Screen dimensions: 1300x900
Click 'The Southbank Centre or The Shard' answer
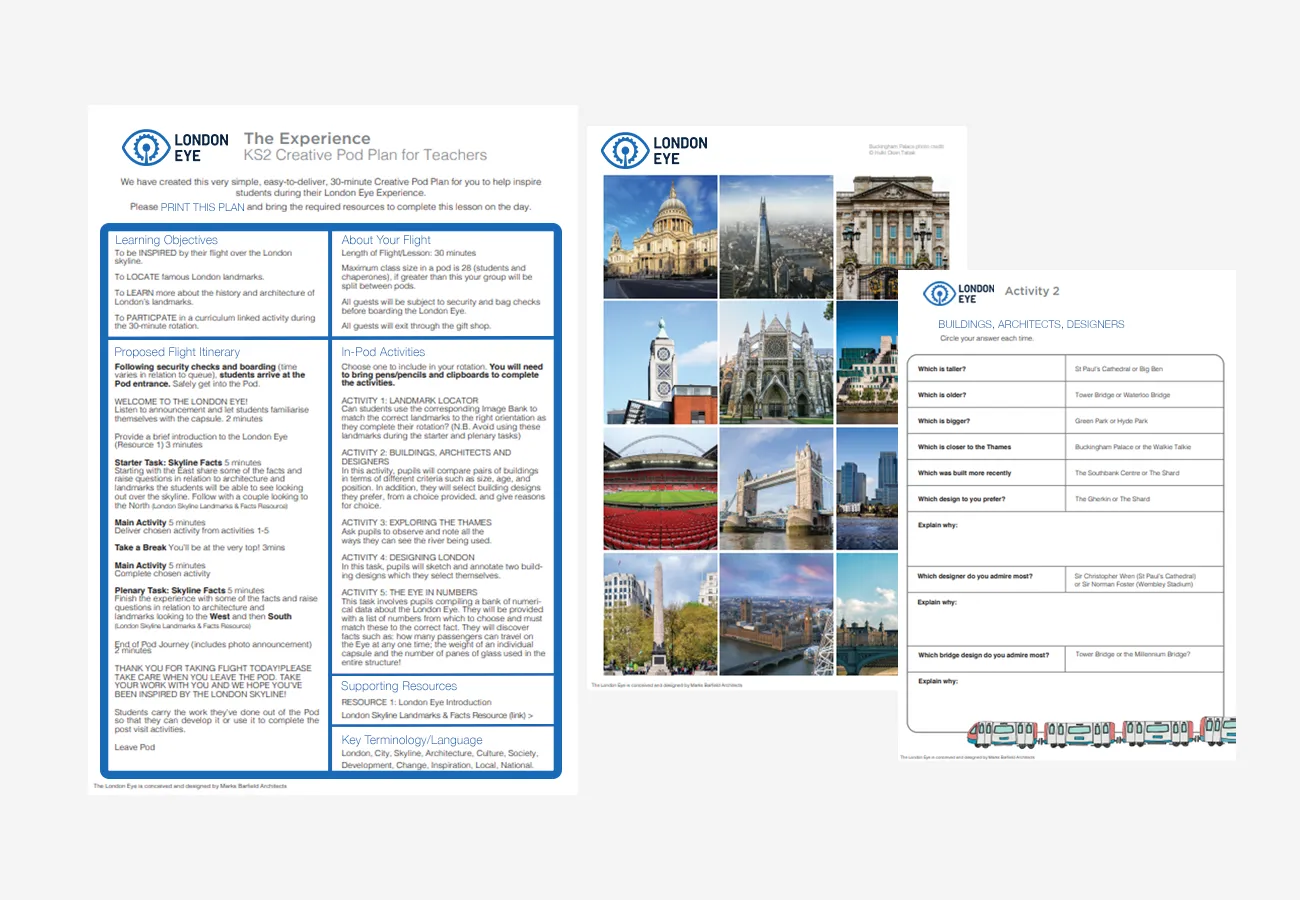(1126, 473)
